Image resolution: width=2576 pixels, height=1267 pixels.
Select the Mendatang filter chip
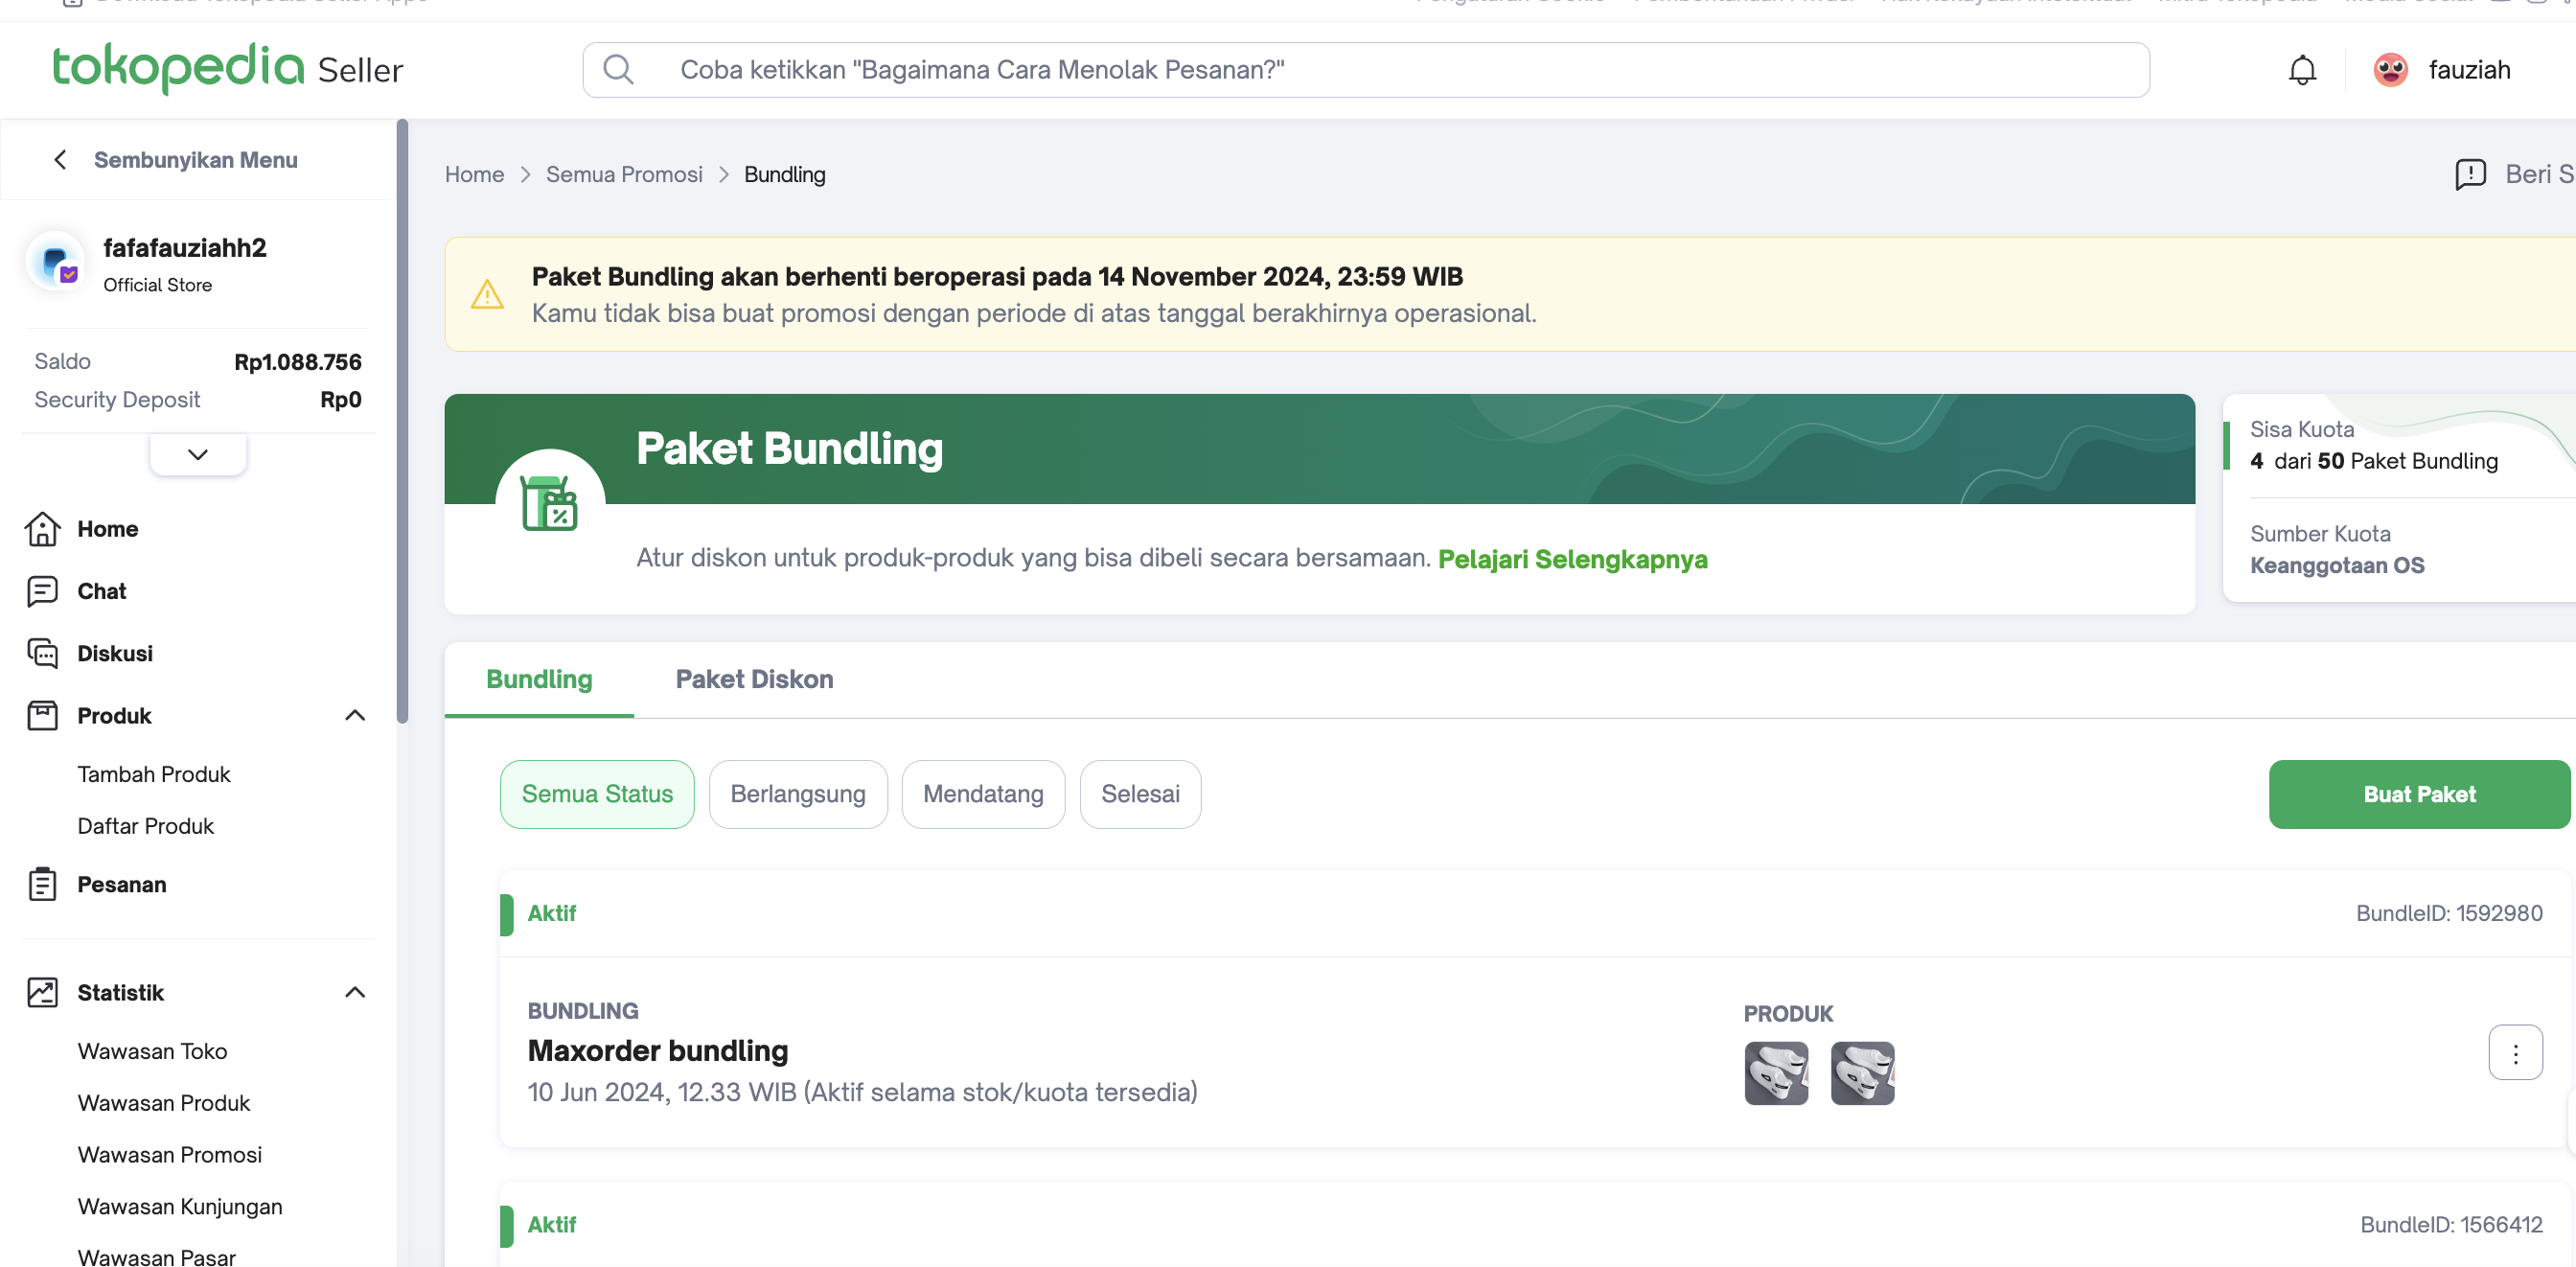[983, 794]
